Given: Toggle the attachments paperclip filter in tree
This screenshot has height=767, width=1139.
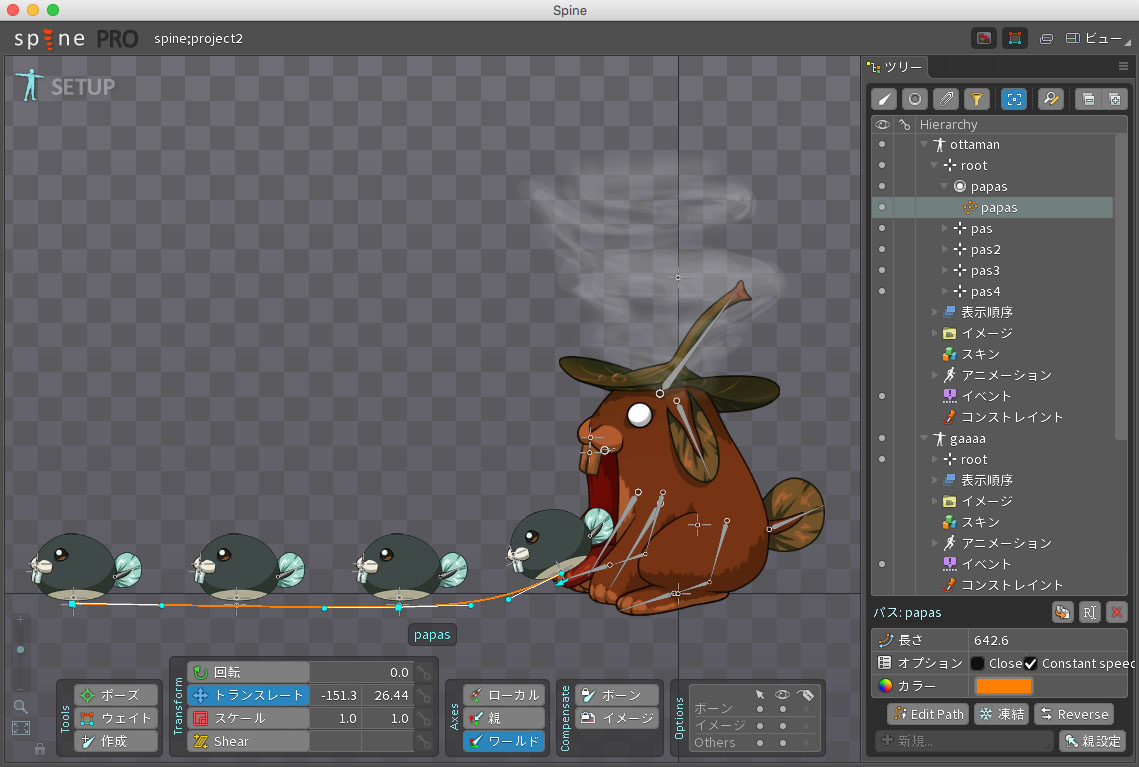Looking at the screenshot, I should [x=947, y=99].
